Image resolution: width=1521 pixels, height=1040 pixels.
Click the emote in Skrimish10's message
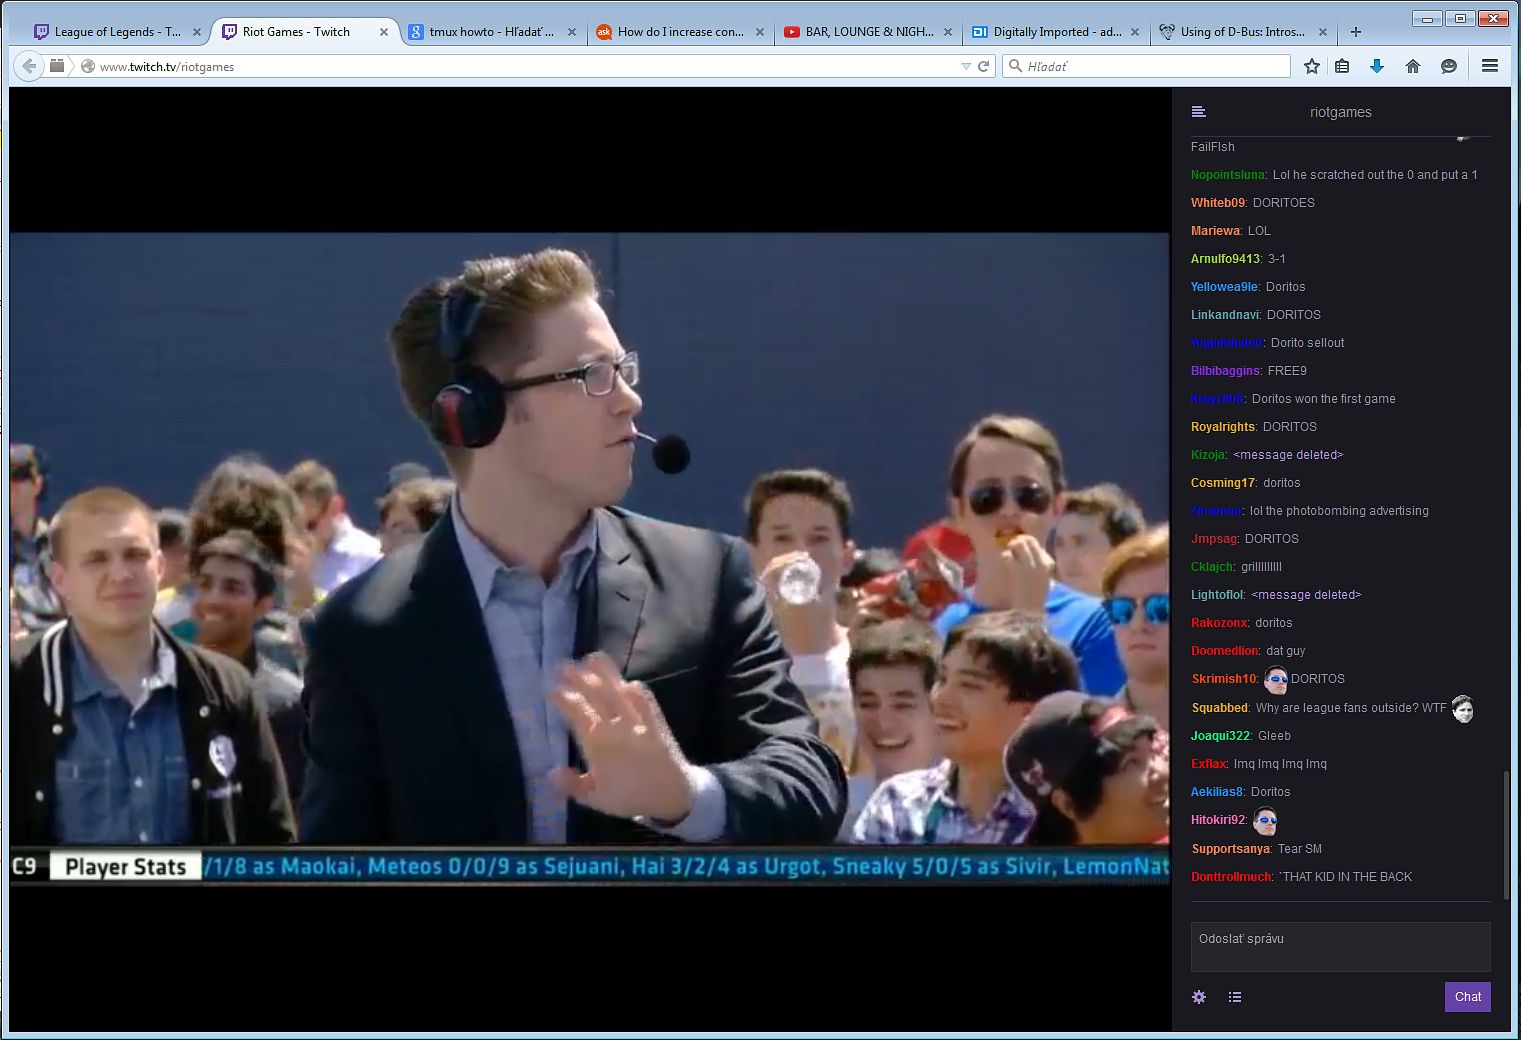pyautogui.click(x=1275, y=679)
